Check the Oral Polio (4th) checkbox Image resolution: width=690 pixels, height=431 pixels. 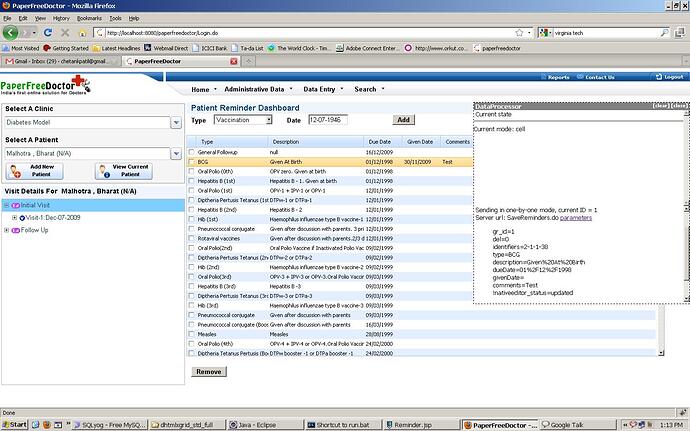click(x=191, y=344)
